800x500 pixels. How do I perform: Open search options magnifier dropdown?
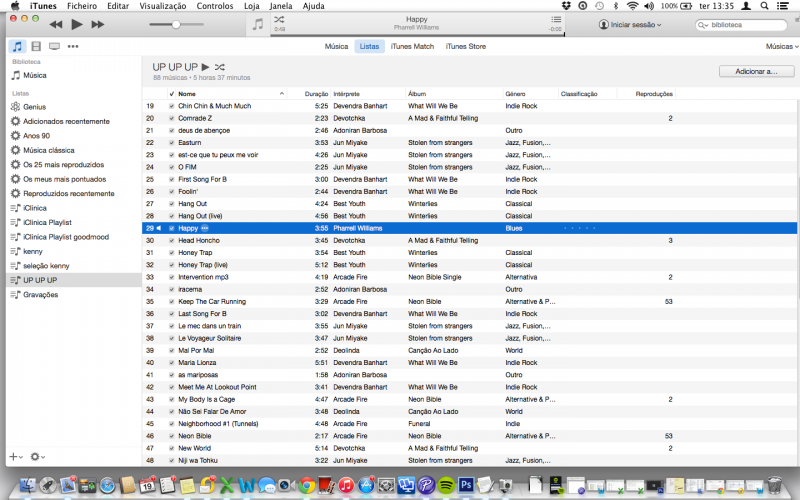(703, 24)
